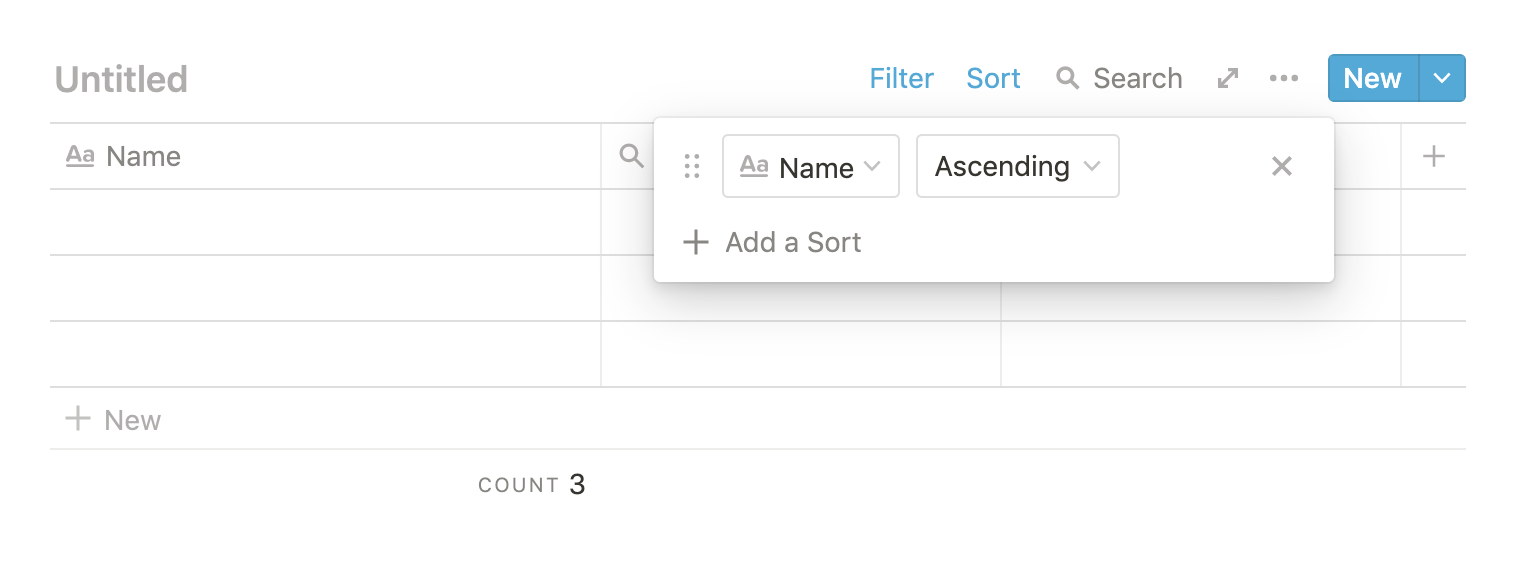1536x576 pixels.
Task: Click the plus icon beside Add a Sort
Action: [695, 242]
